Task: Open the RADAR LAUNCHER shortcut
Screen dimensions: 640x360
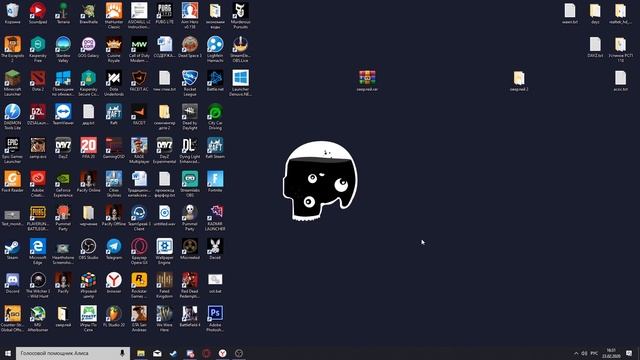Action: 215,218
